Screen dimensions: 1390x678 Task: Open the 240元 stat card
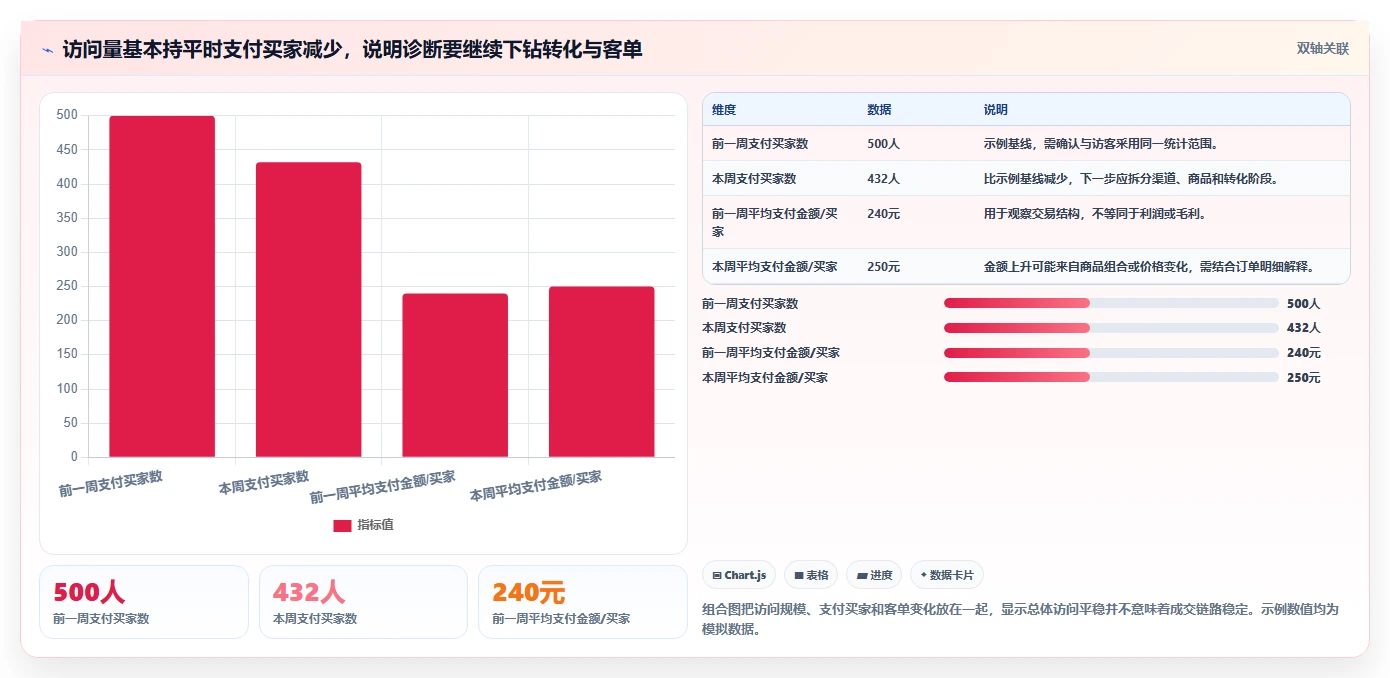(583, 602)
